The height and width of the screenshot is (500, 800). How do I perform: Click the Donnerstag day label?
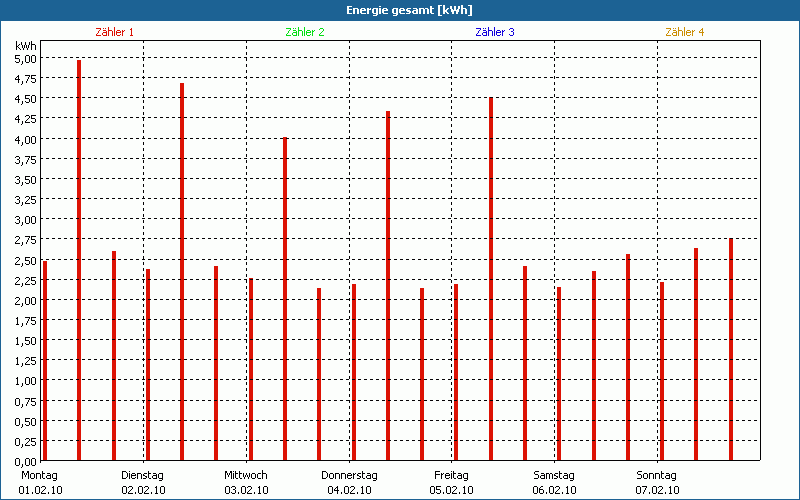[349, 476]
